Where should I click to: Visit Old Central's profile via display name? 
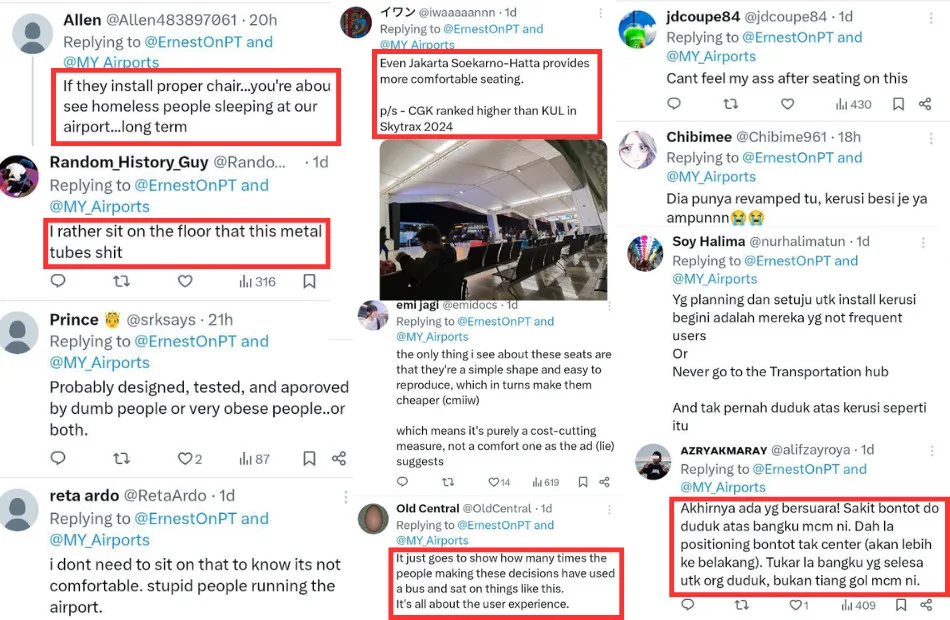pyautogui.click(x=428, y=509)
